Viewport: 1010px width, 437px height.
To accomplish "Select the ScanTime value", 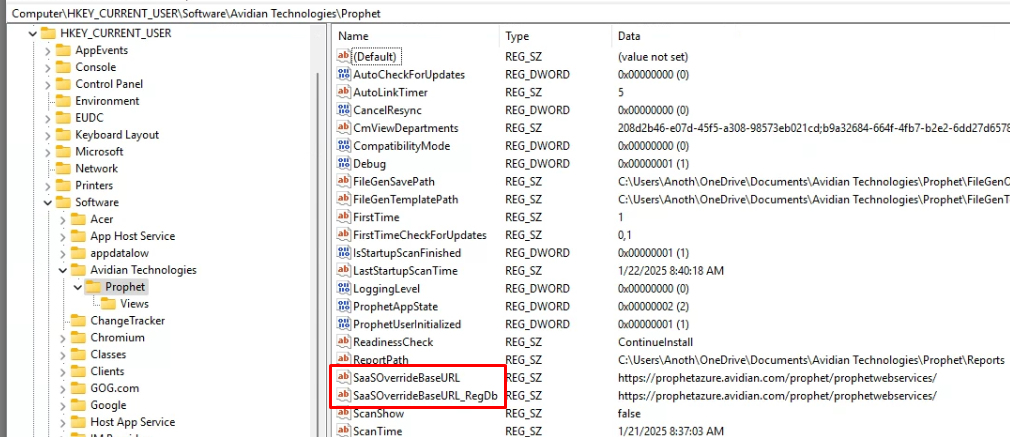I will tap(377, 431).
